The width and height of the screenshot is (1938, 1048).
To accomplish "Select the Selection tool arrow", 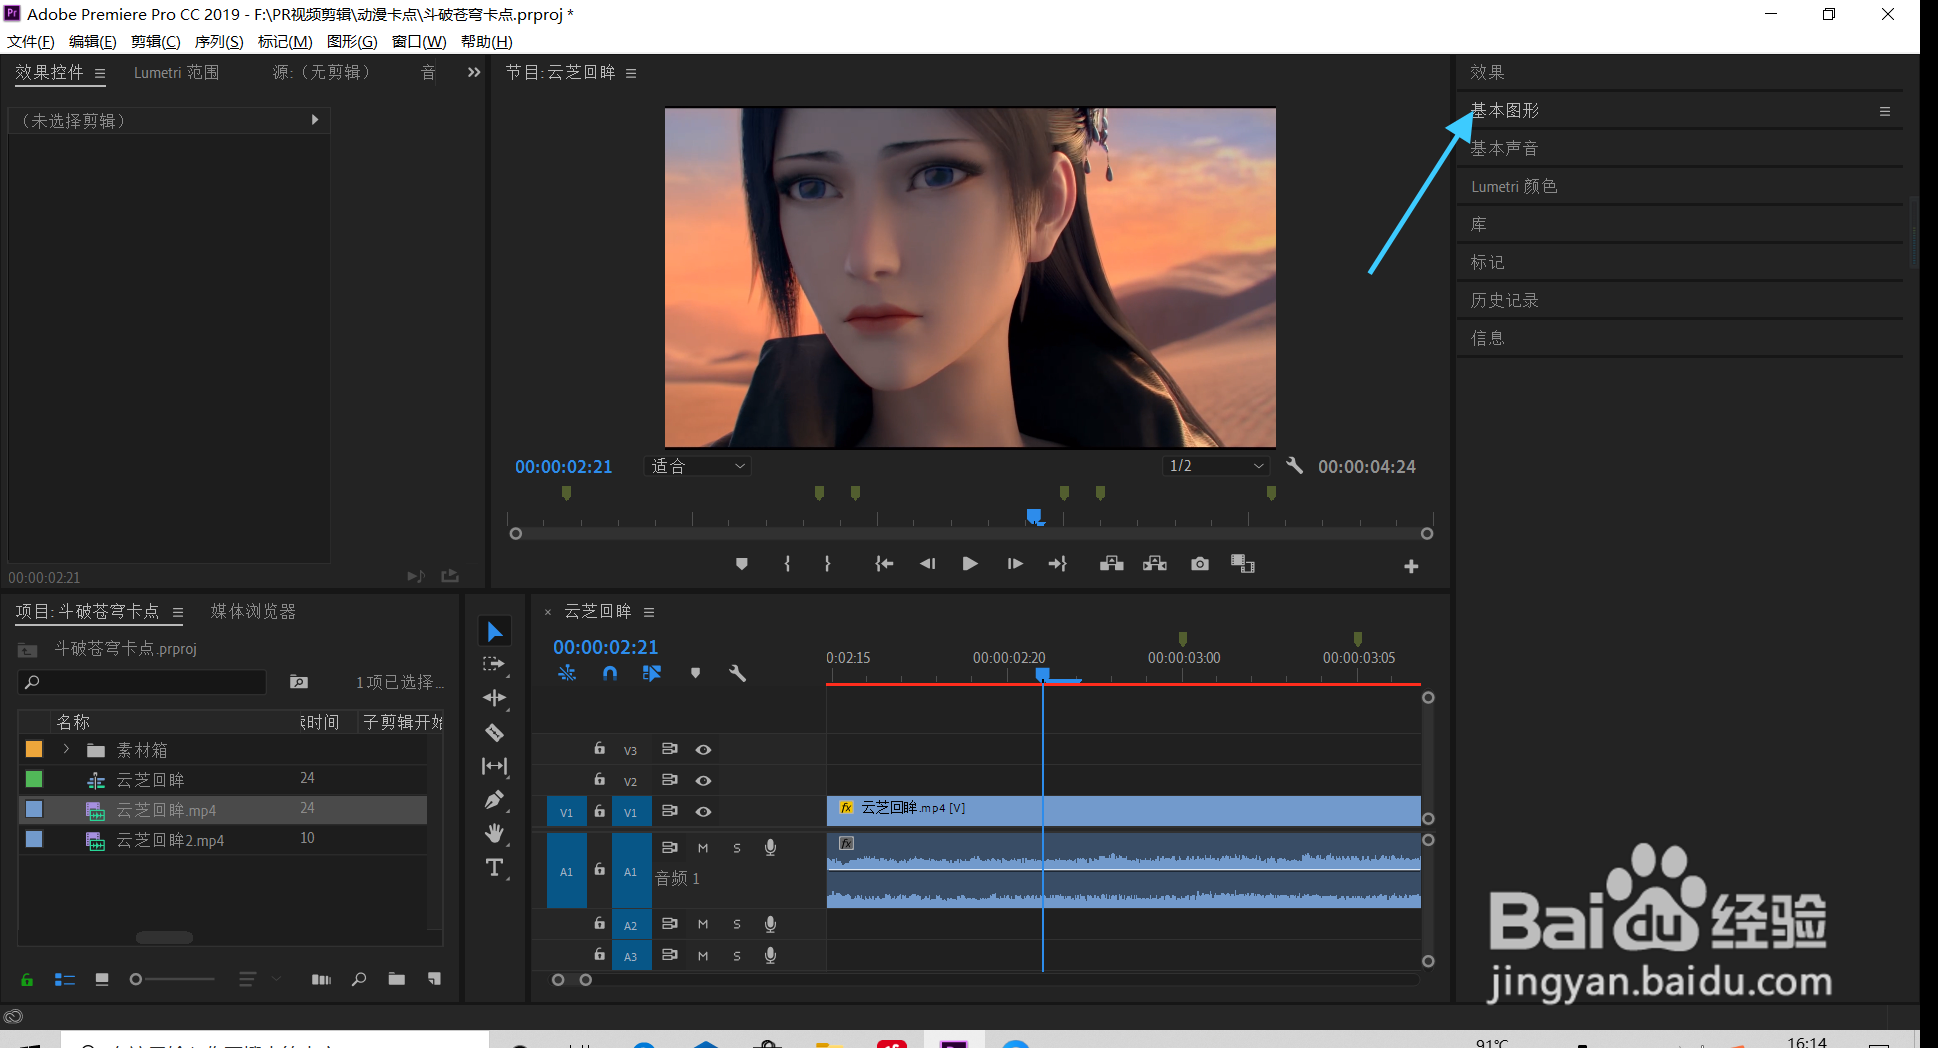I will click(x=495, y=631).
